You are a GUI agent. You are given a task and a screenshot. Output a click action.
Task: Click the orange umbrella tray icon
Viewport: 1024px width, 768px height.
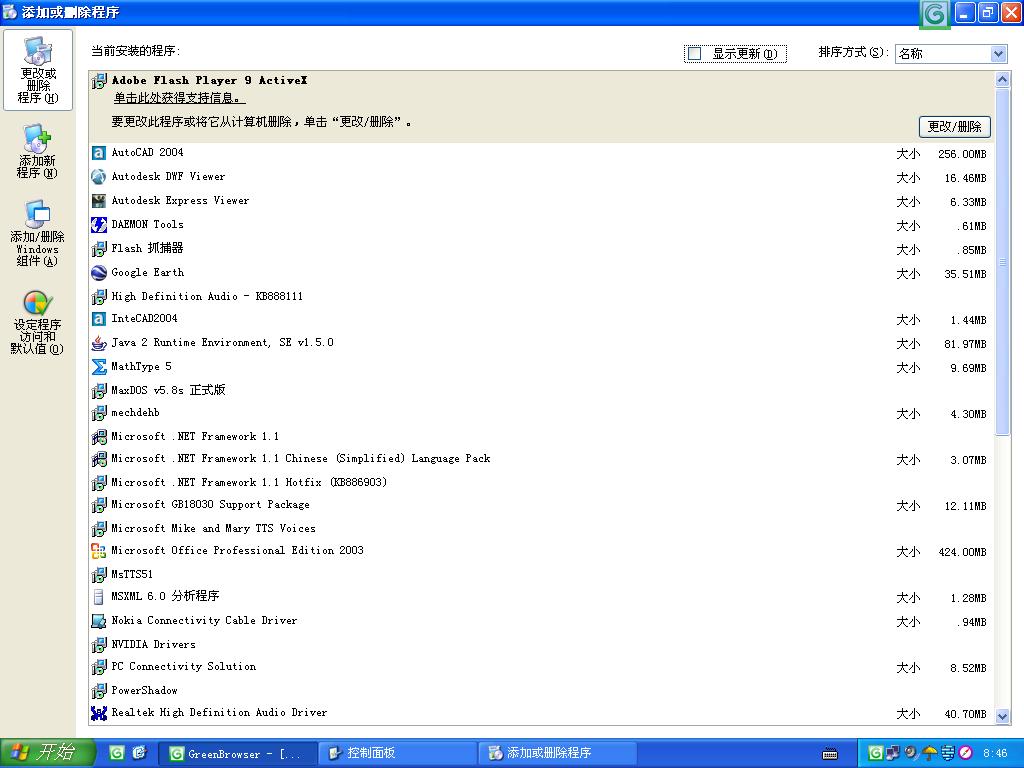929,754
